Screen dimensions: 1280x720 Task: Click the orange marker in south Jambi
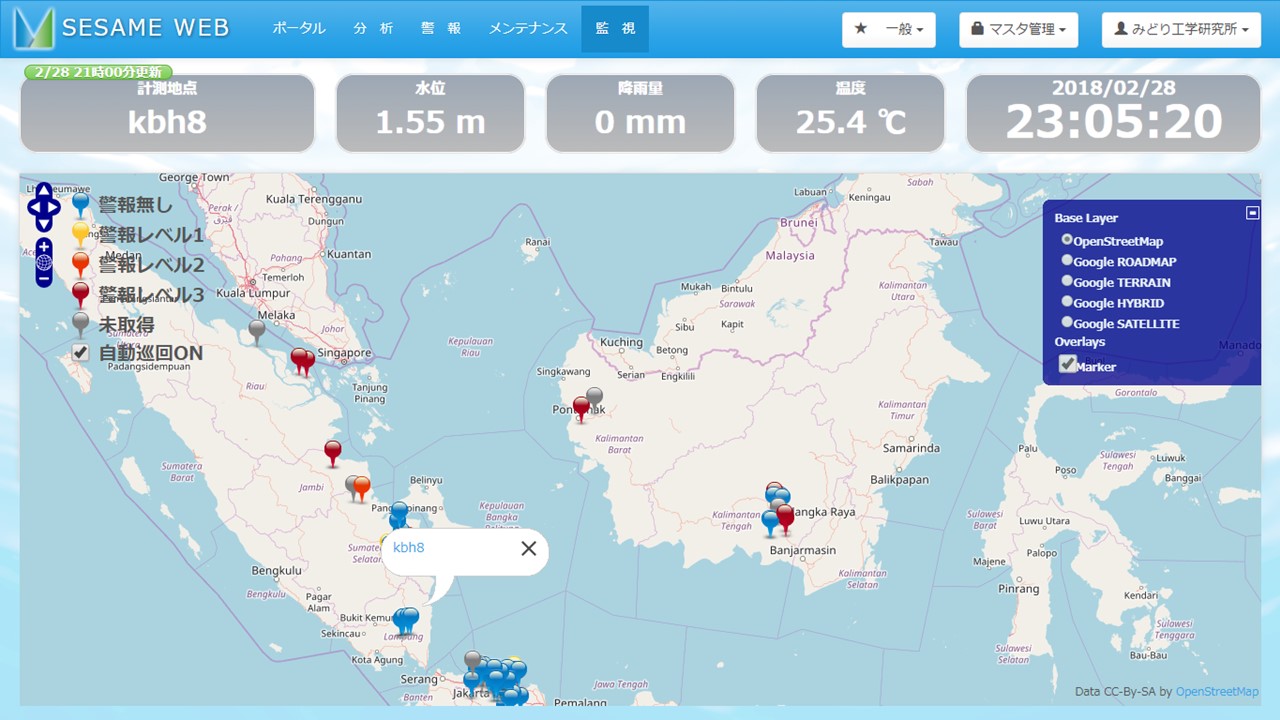(x=362, y=488)
